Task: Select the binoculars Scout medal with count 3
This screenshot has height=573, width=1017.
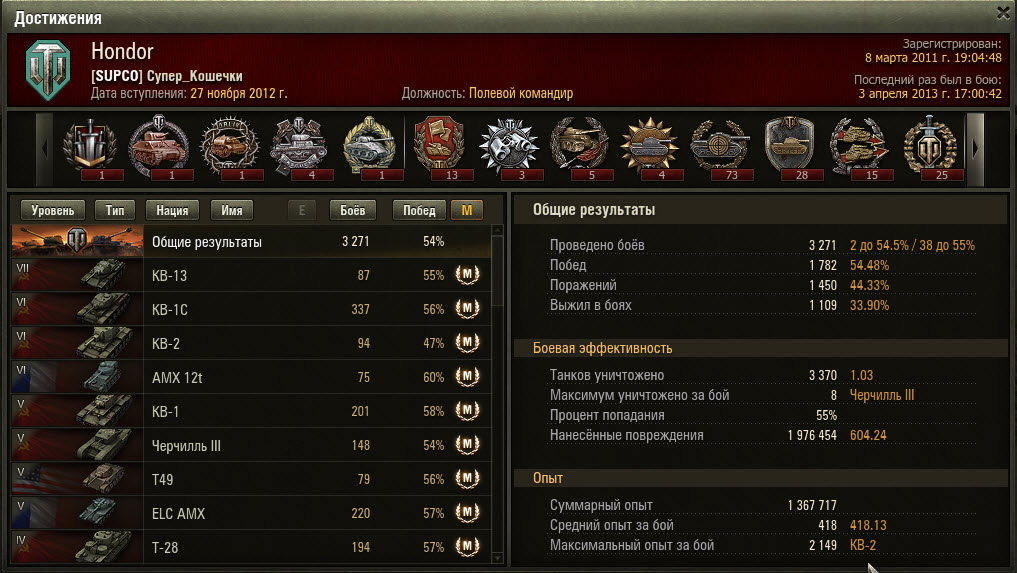Action: coord(509,147)
